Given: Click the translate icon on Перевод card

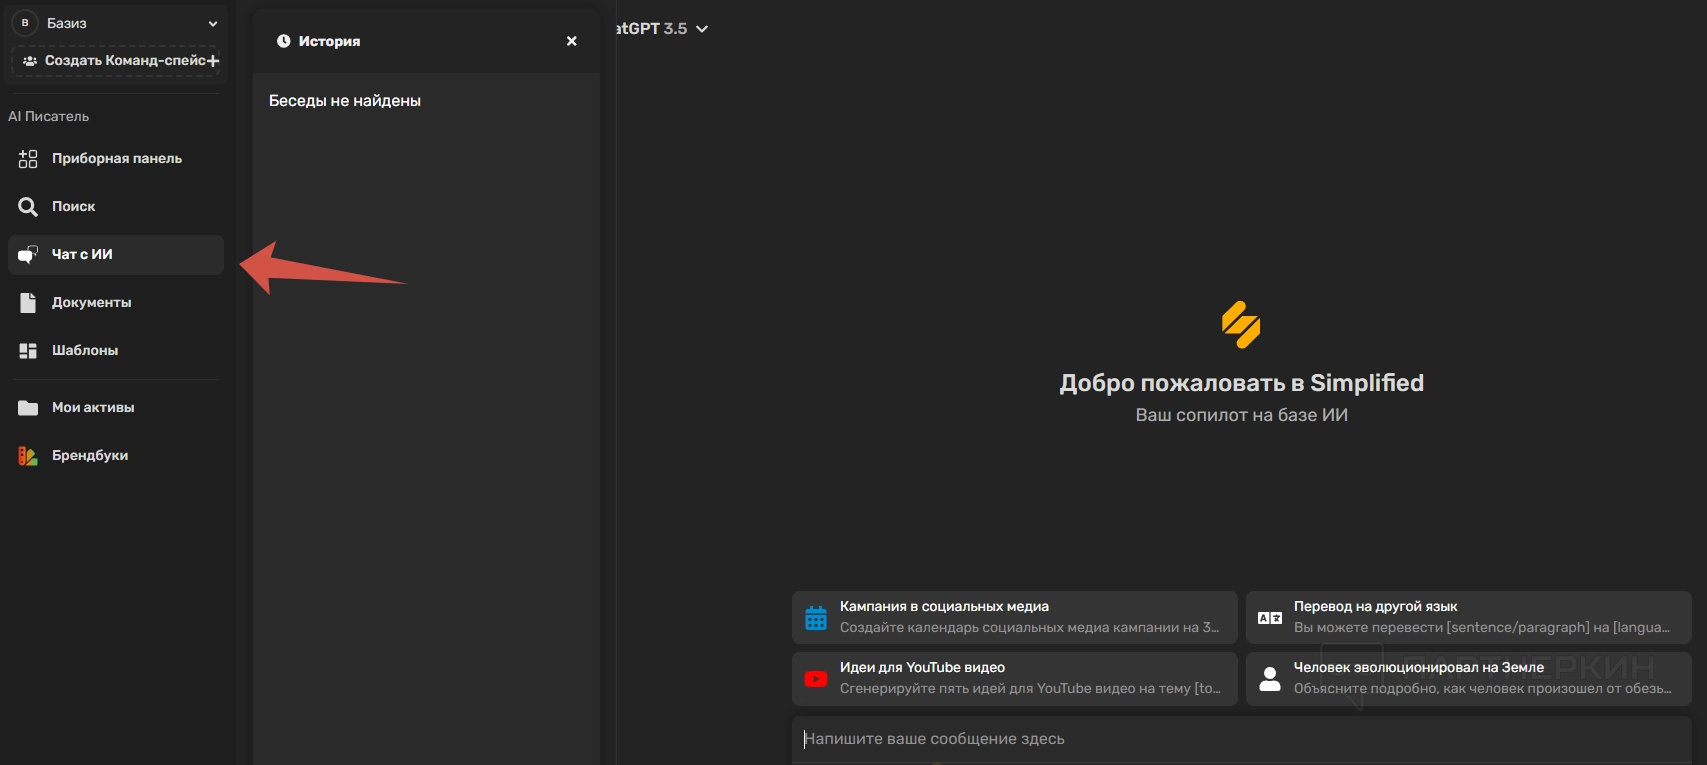Looking at the screenshot, I should (1270, 618).
